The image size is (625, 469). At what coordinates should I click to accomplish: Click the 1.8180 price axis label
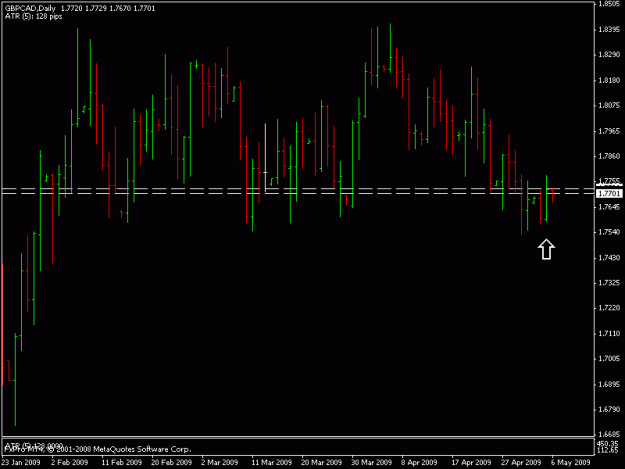click(609, 80)
